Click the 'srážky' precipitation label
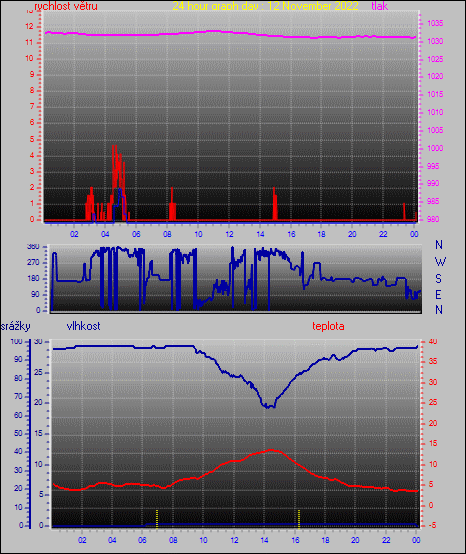 (16, 326)
